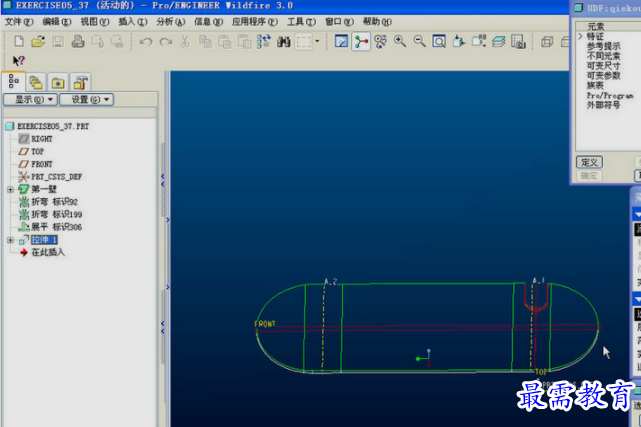Create a new file with the New icon
Image resolution: width=641 pixels, height=427 pixels.
click(x=19, y=41)
